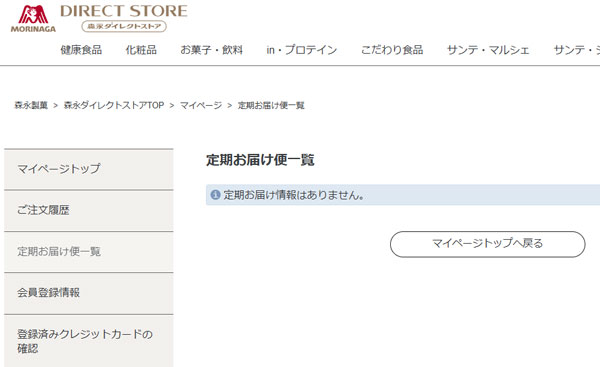Open マイページトップ in sidebar
The width and height of the screenshot is (600, 367).
(x=89, y=169)
